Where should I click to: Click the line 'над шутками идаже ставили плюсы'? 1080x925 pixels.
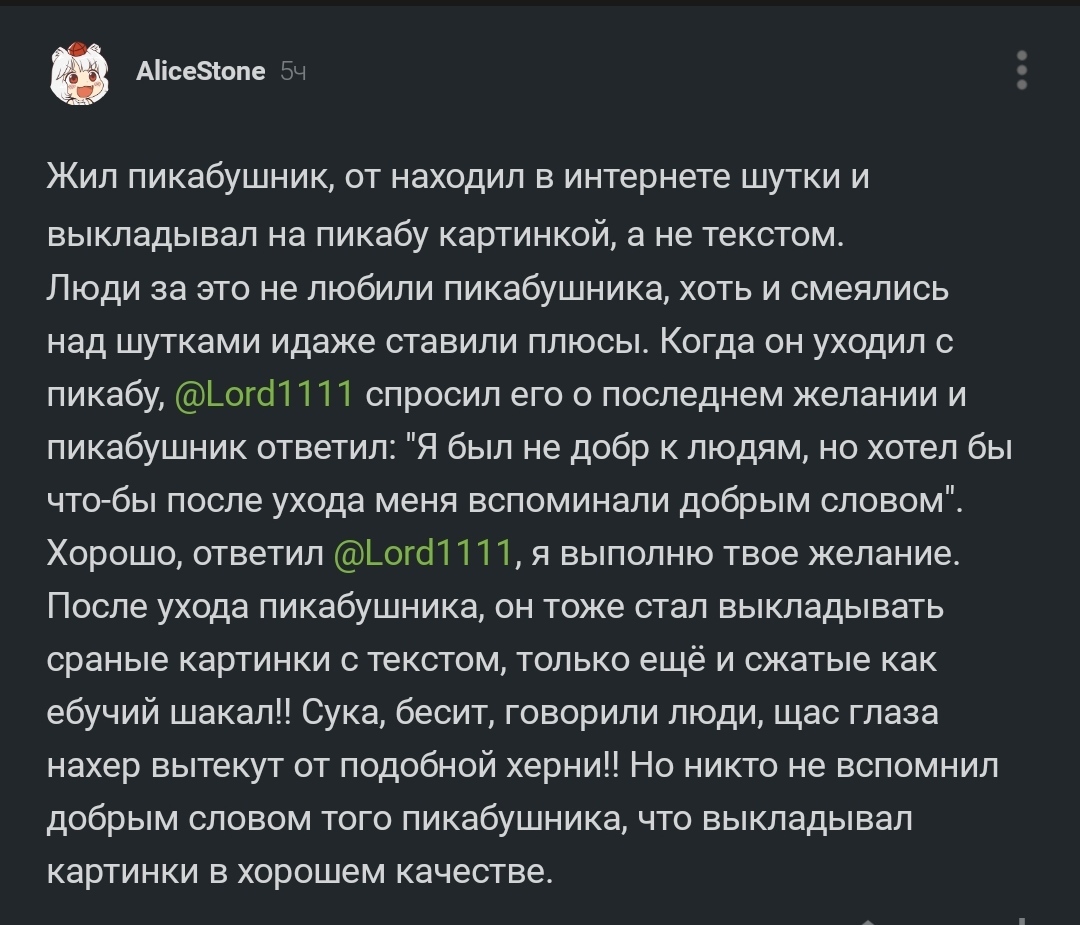(x=500, y=342)
